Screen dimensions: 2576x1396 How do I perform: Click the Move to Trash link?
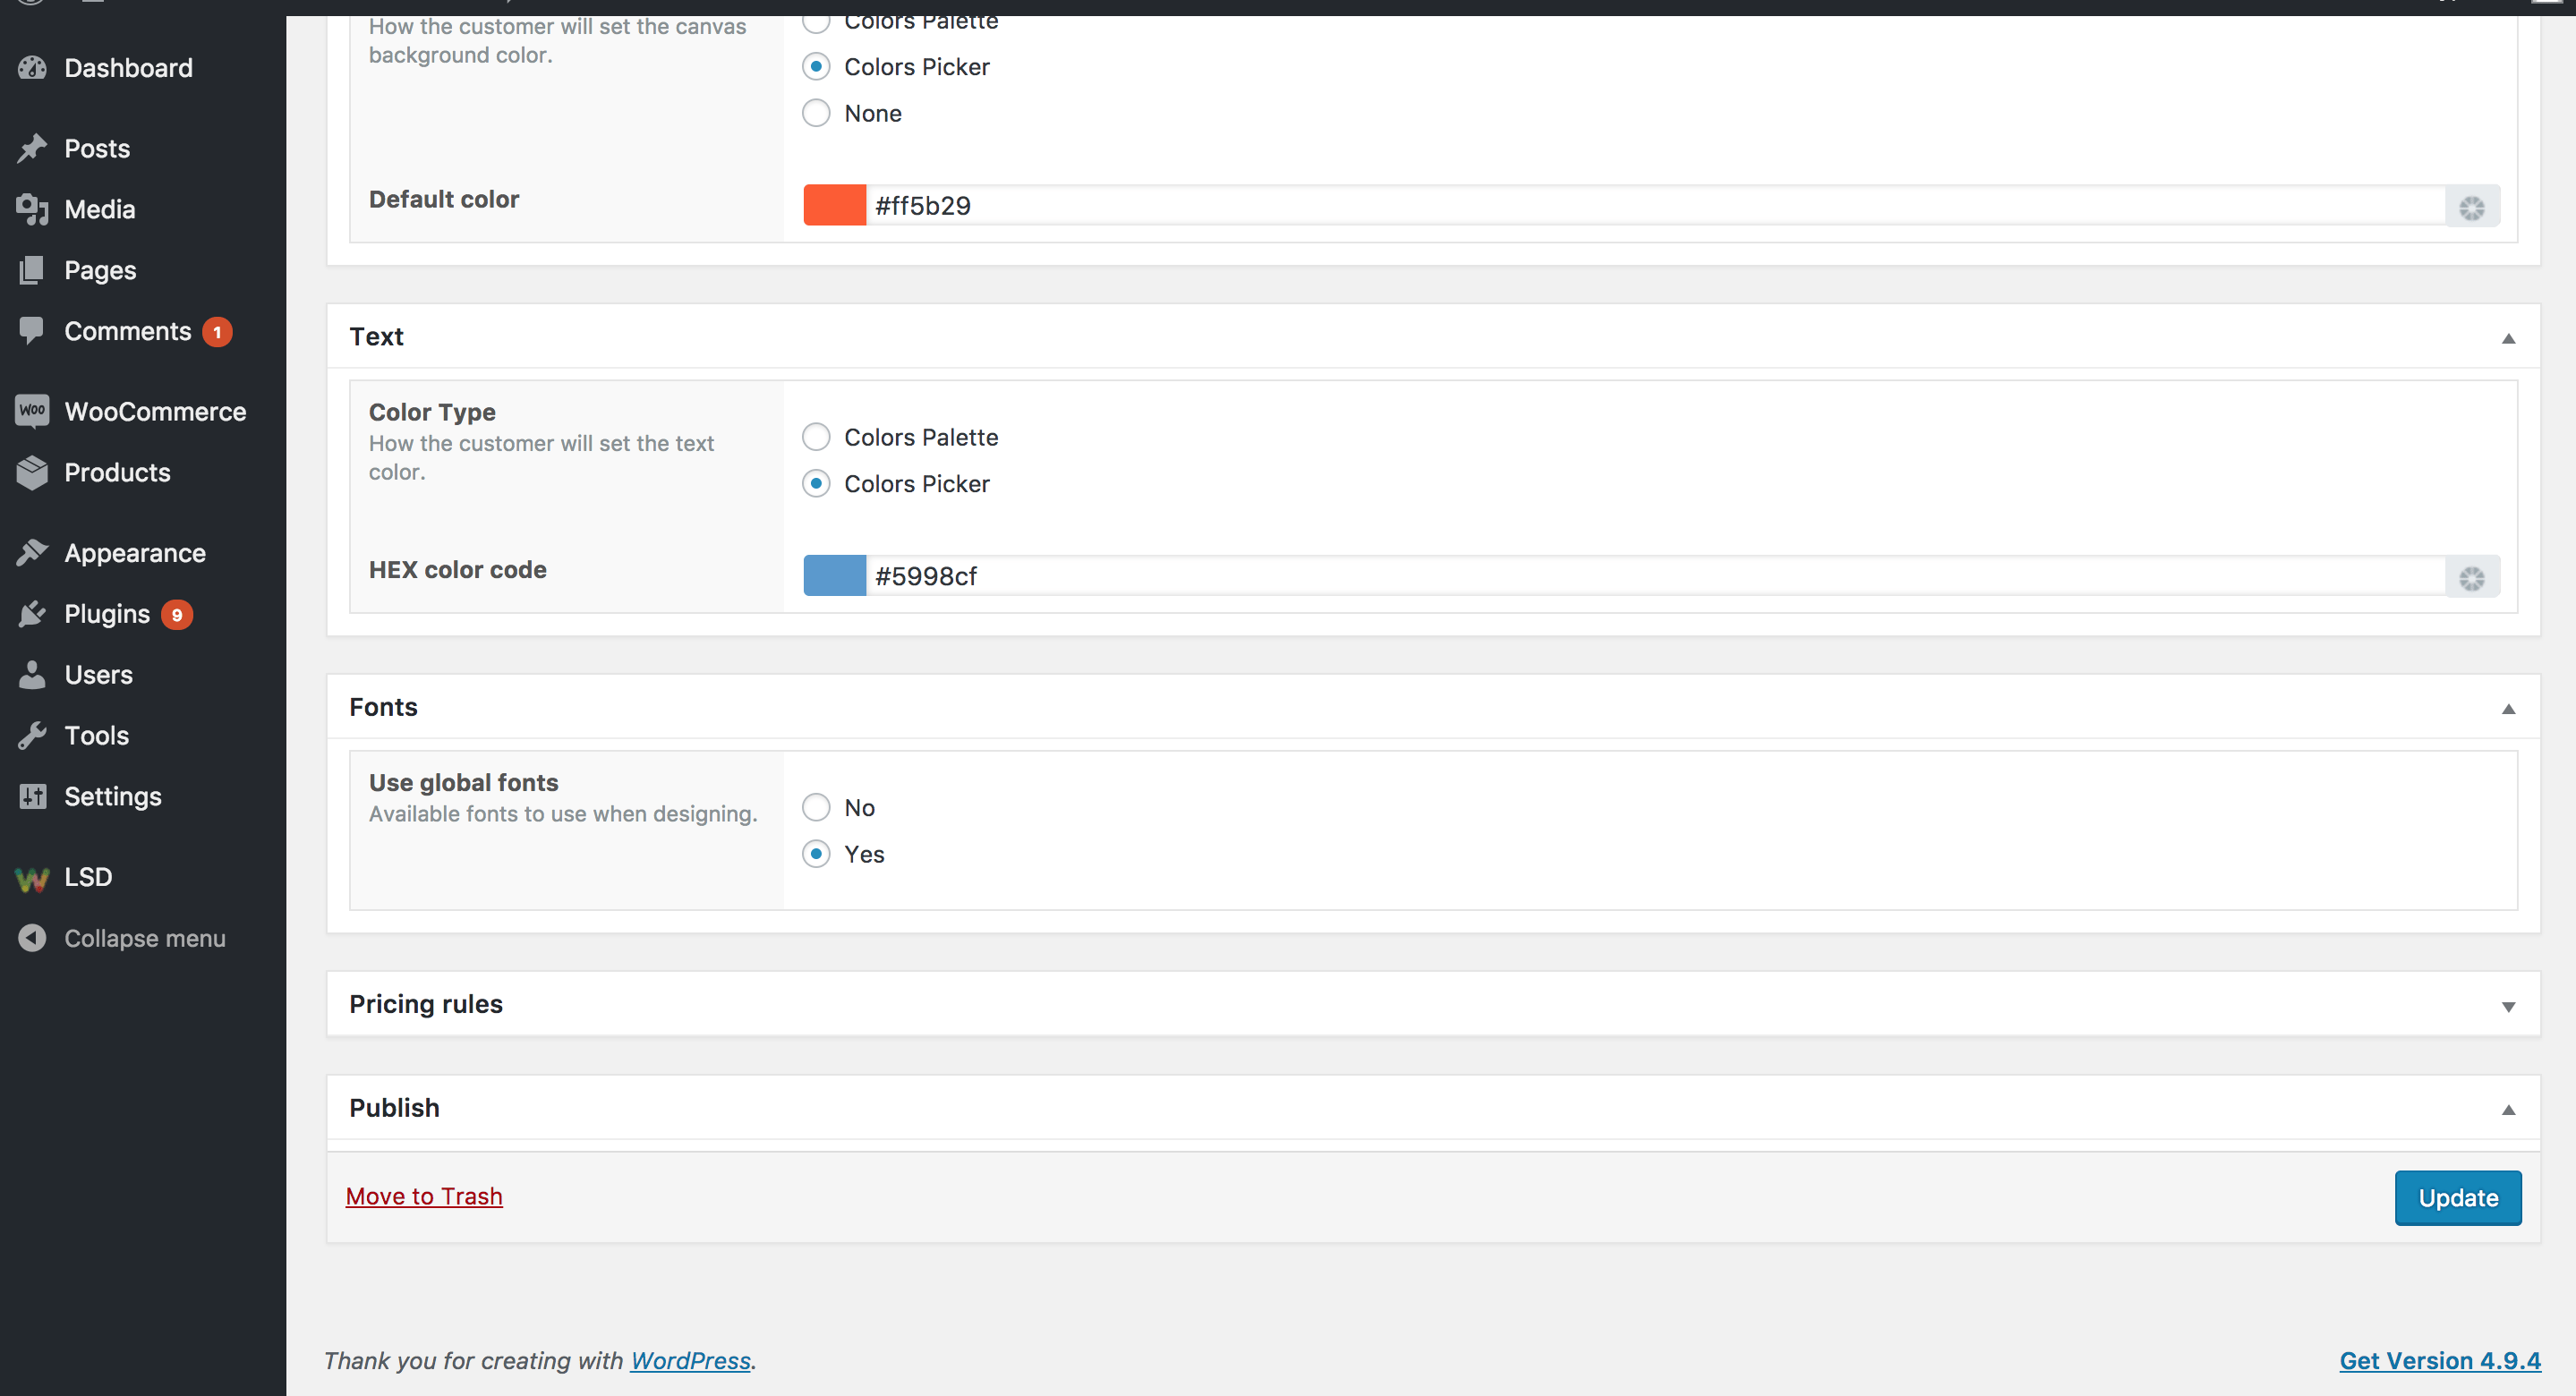[424, 1196]
